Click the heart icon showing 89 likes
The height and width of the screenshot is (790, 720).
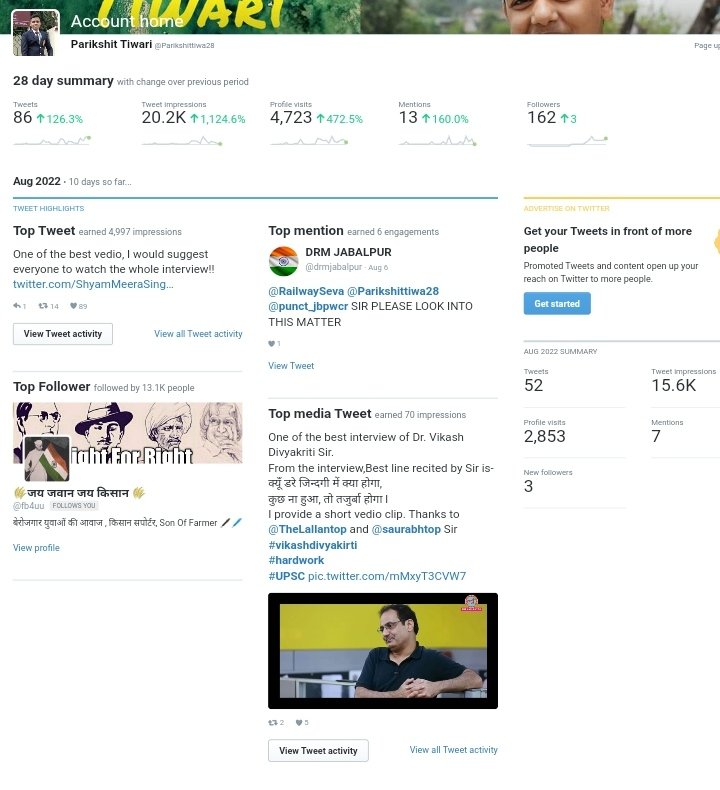pyautogui.click(x=73, y=306)
